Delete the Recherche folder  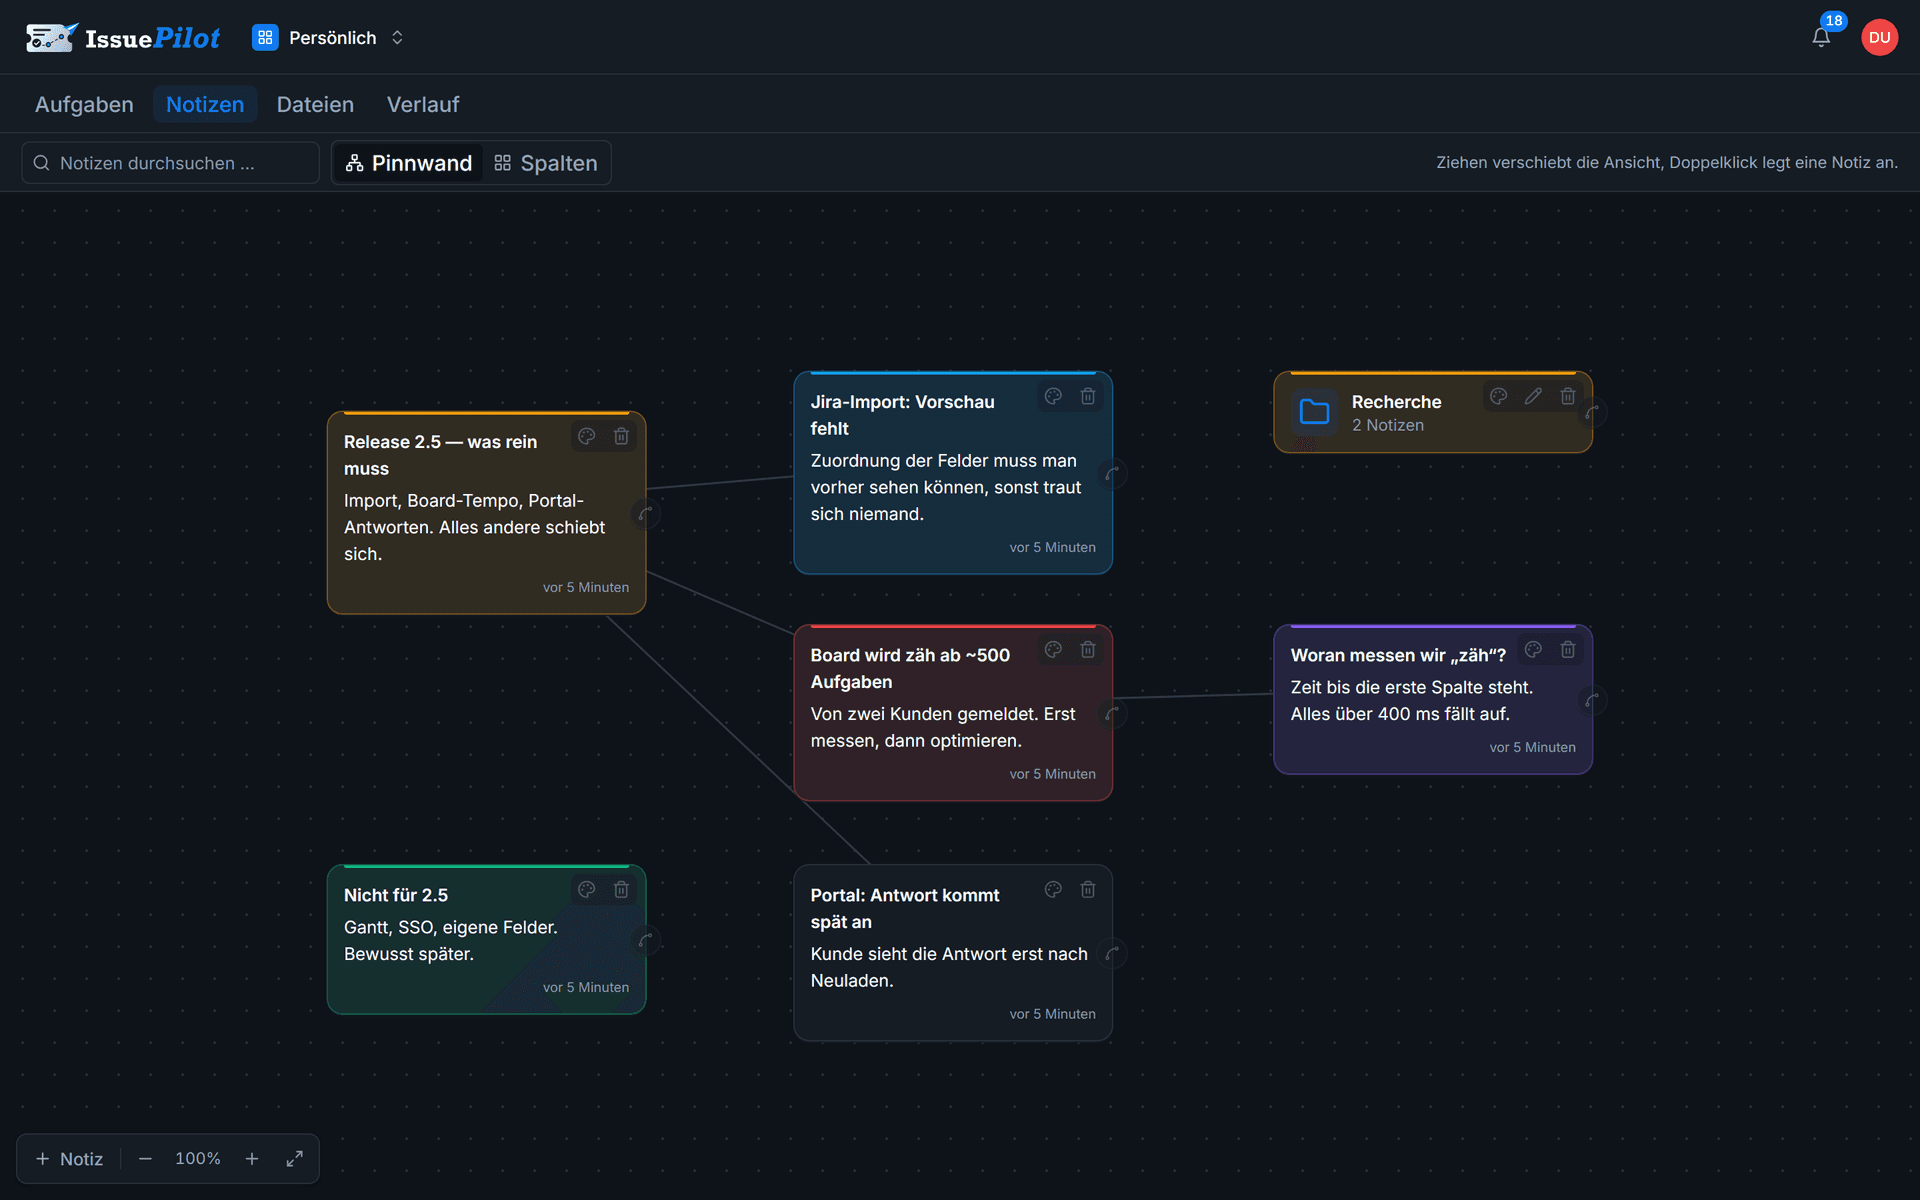point(1568,396)
